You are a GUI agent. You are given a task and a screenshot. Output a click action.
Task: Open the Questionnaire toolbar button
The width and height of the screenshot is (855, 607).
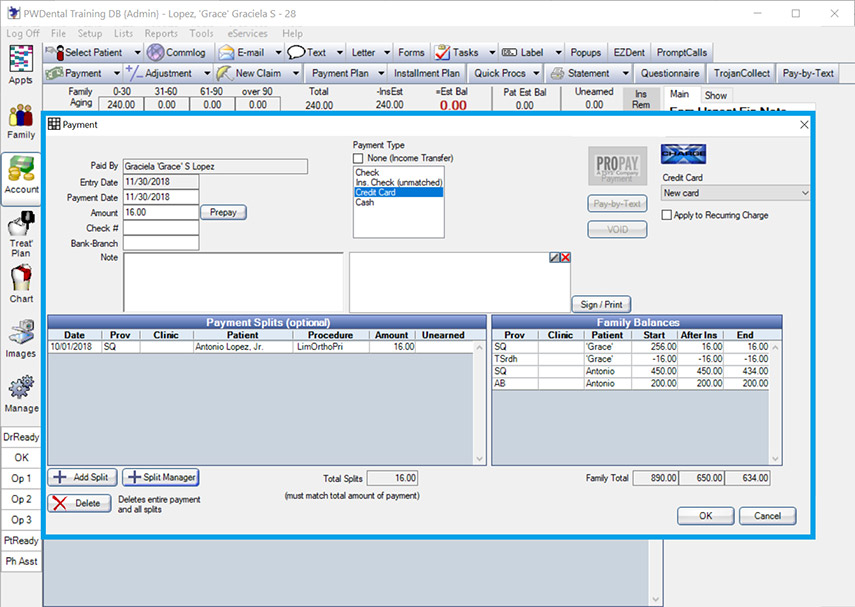[670, 73]
